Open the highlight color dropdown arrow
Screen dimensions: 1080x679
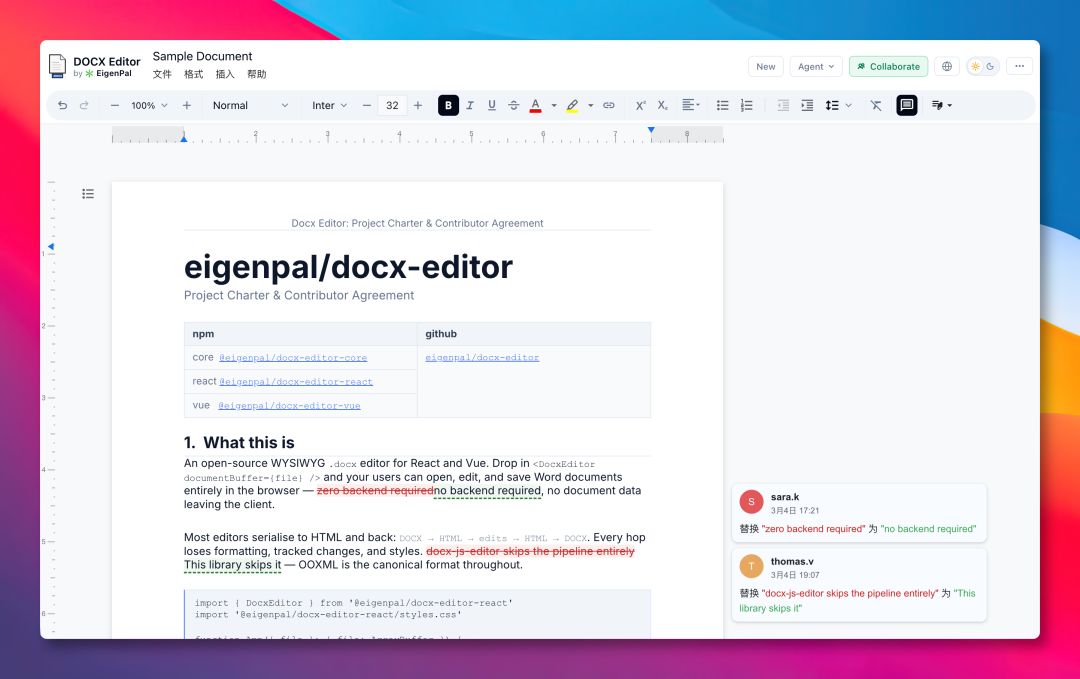[591, 105]
